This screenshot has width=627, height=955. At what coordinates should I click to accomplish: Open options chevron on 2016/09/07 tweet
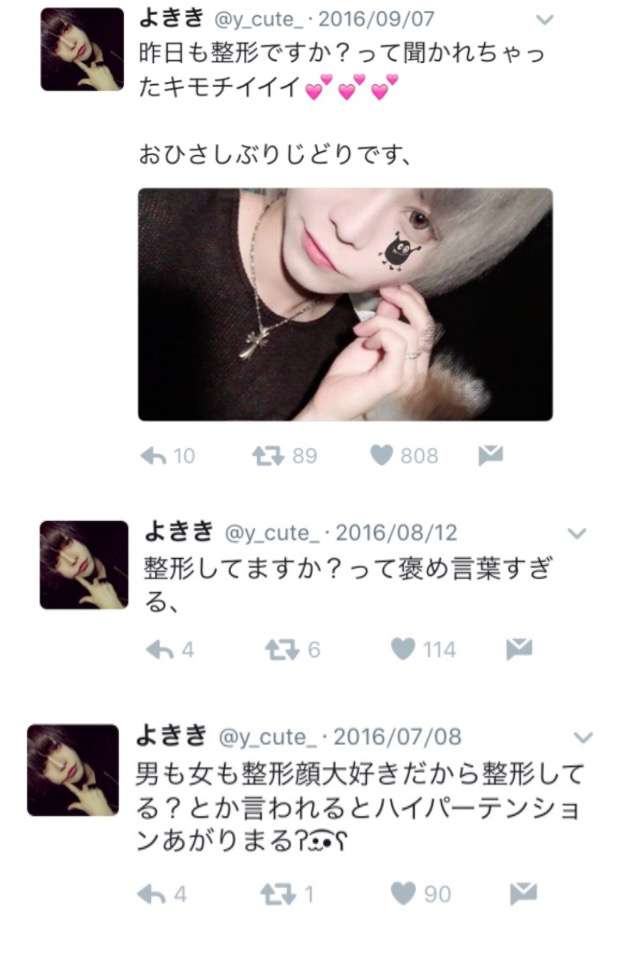[544, 20]
